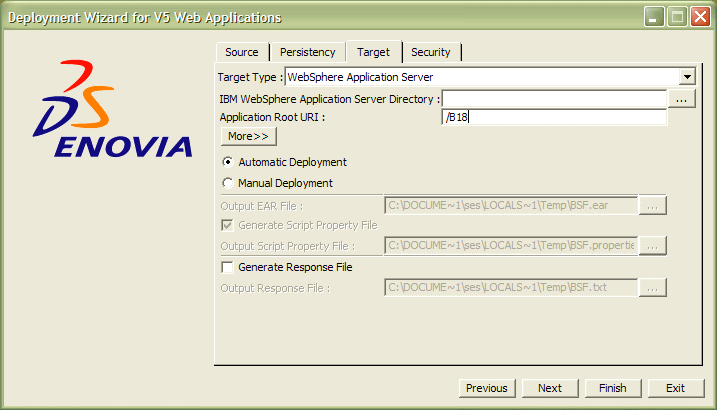The width and height of the screenshot is (717, 410).
Task: Maximize the Deployment Wizard window
Action: 677,17
